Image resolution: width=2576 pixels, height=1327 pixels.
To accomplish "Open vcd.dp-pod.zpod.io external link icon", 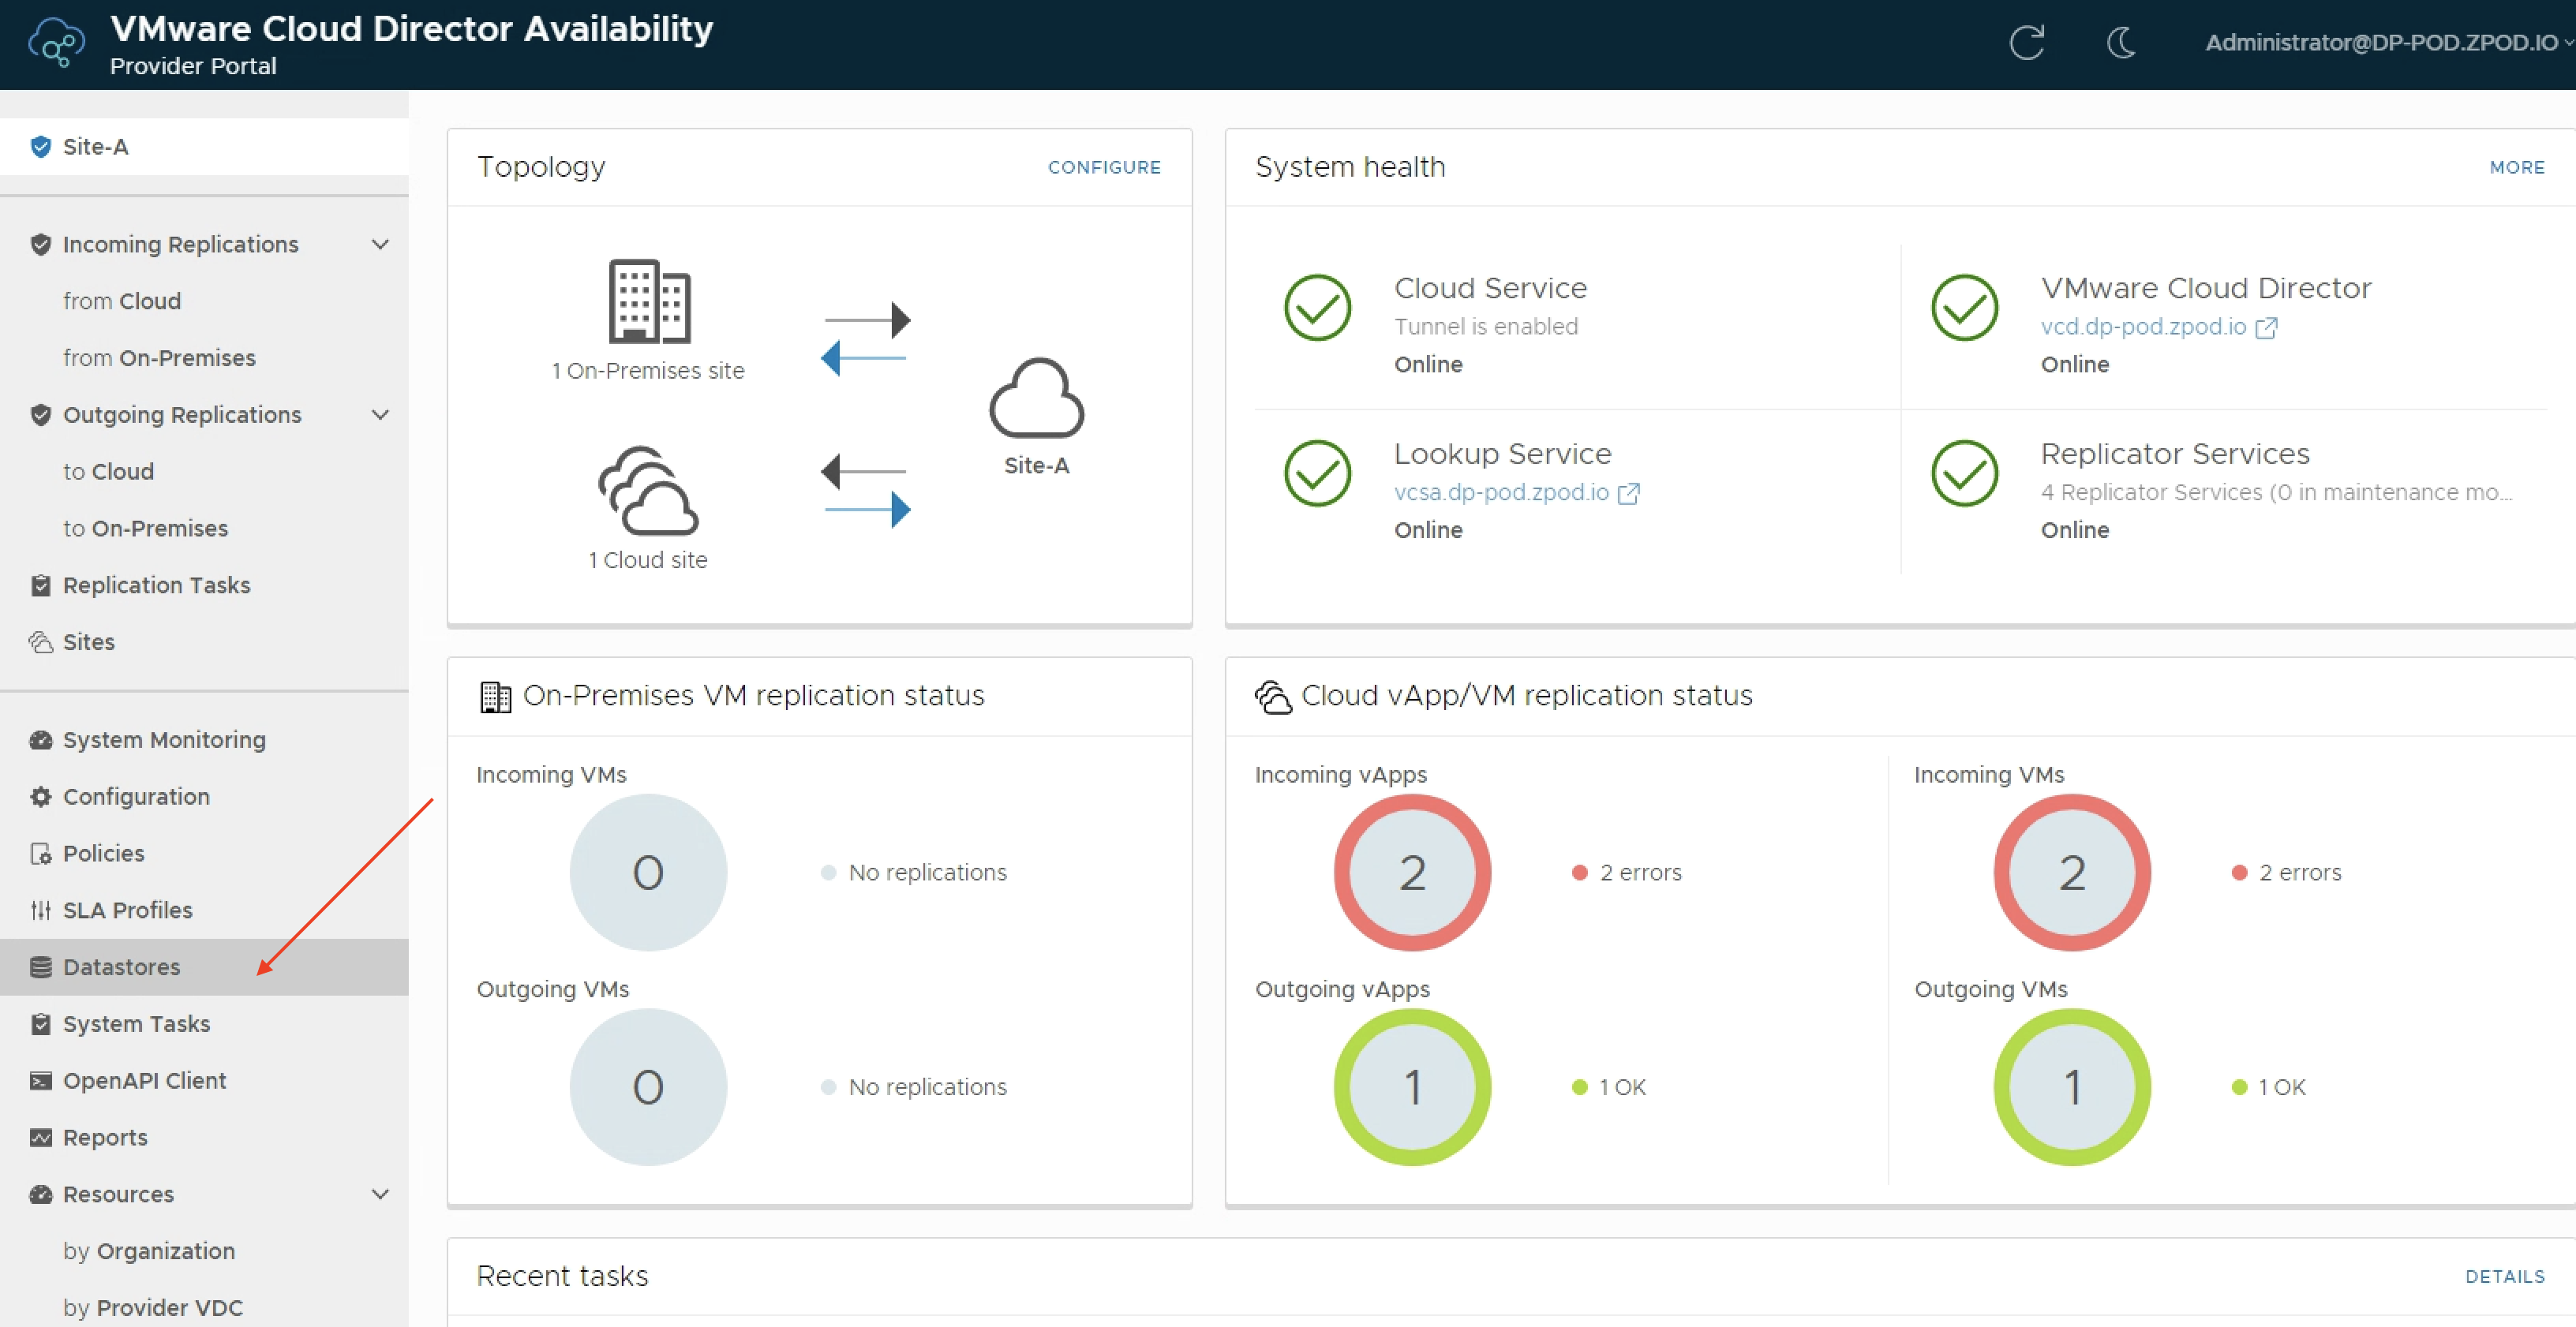I will click(2266, 328).
